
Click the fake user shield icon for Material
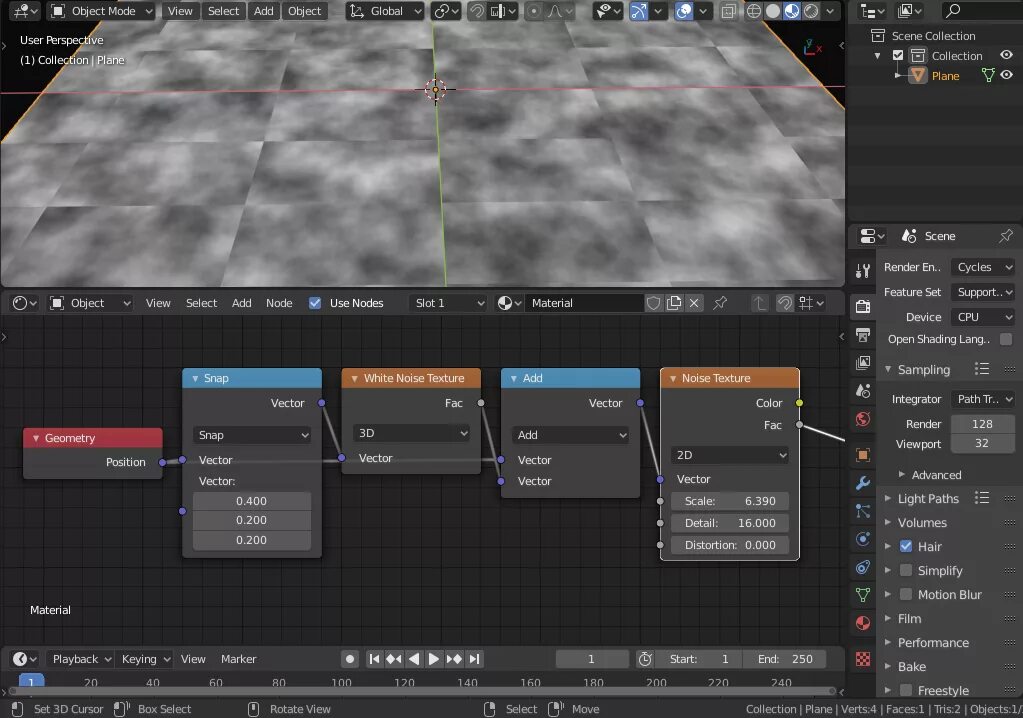(x=653, y=303)
